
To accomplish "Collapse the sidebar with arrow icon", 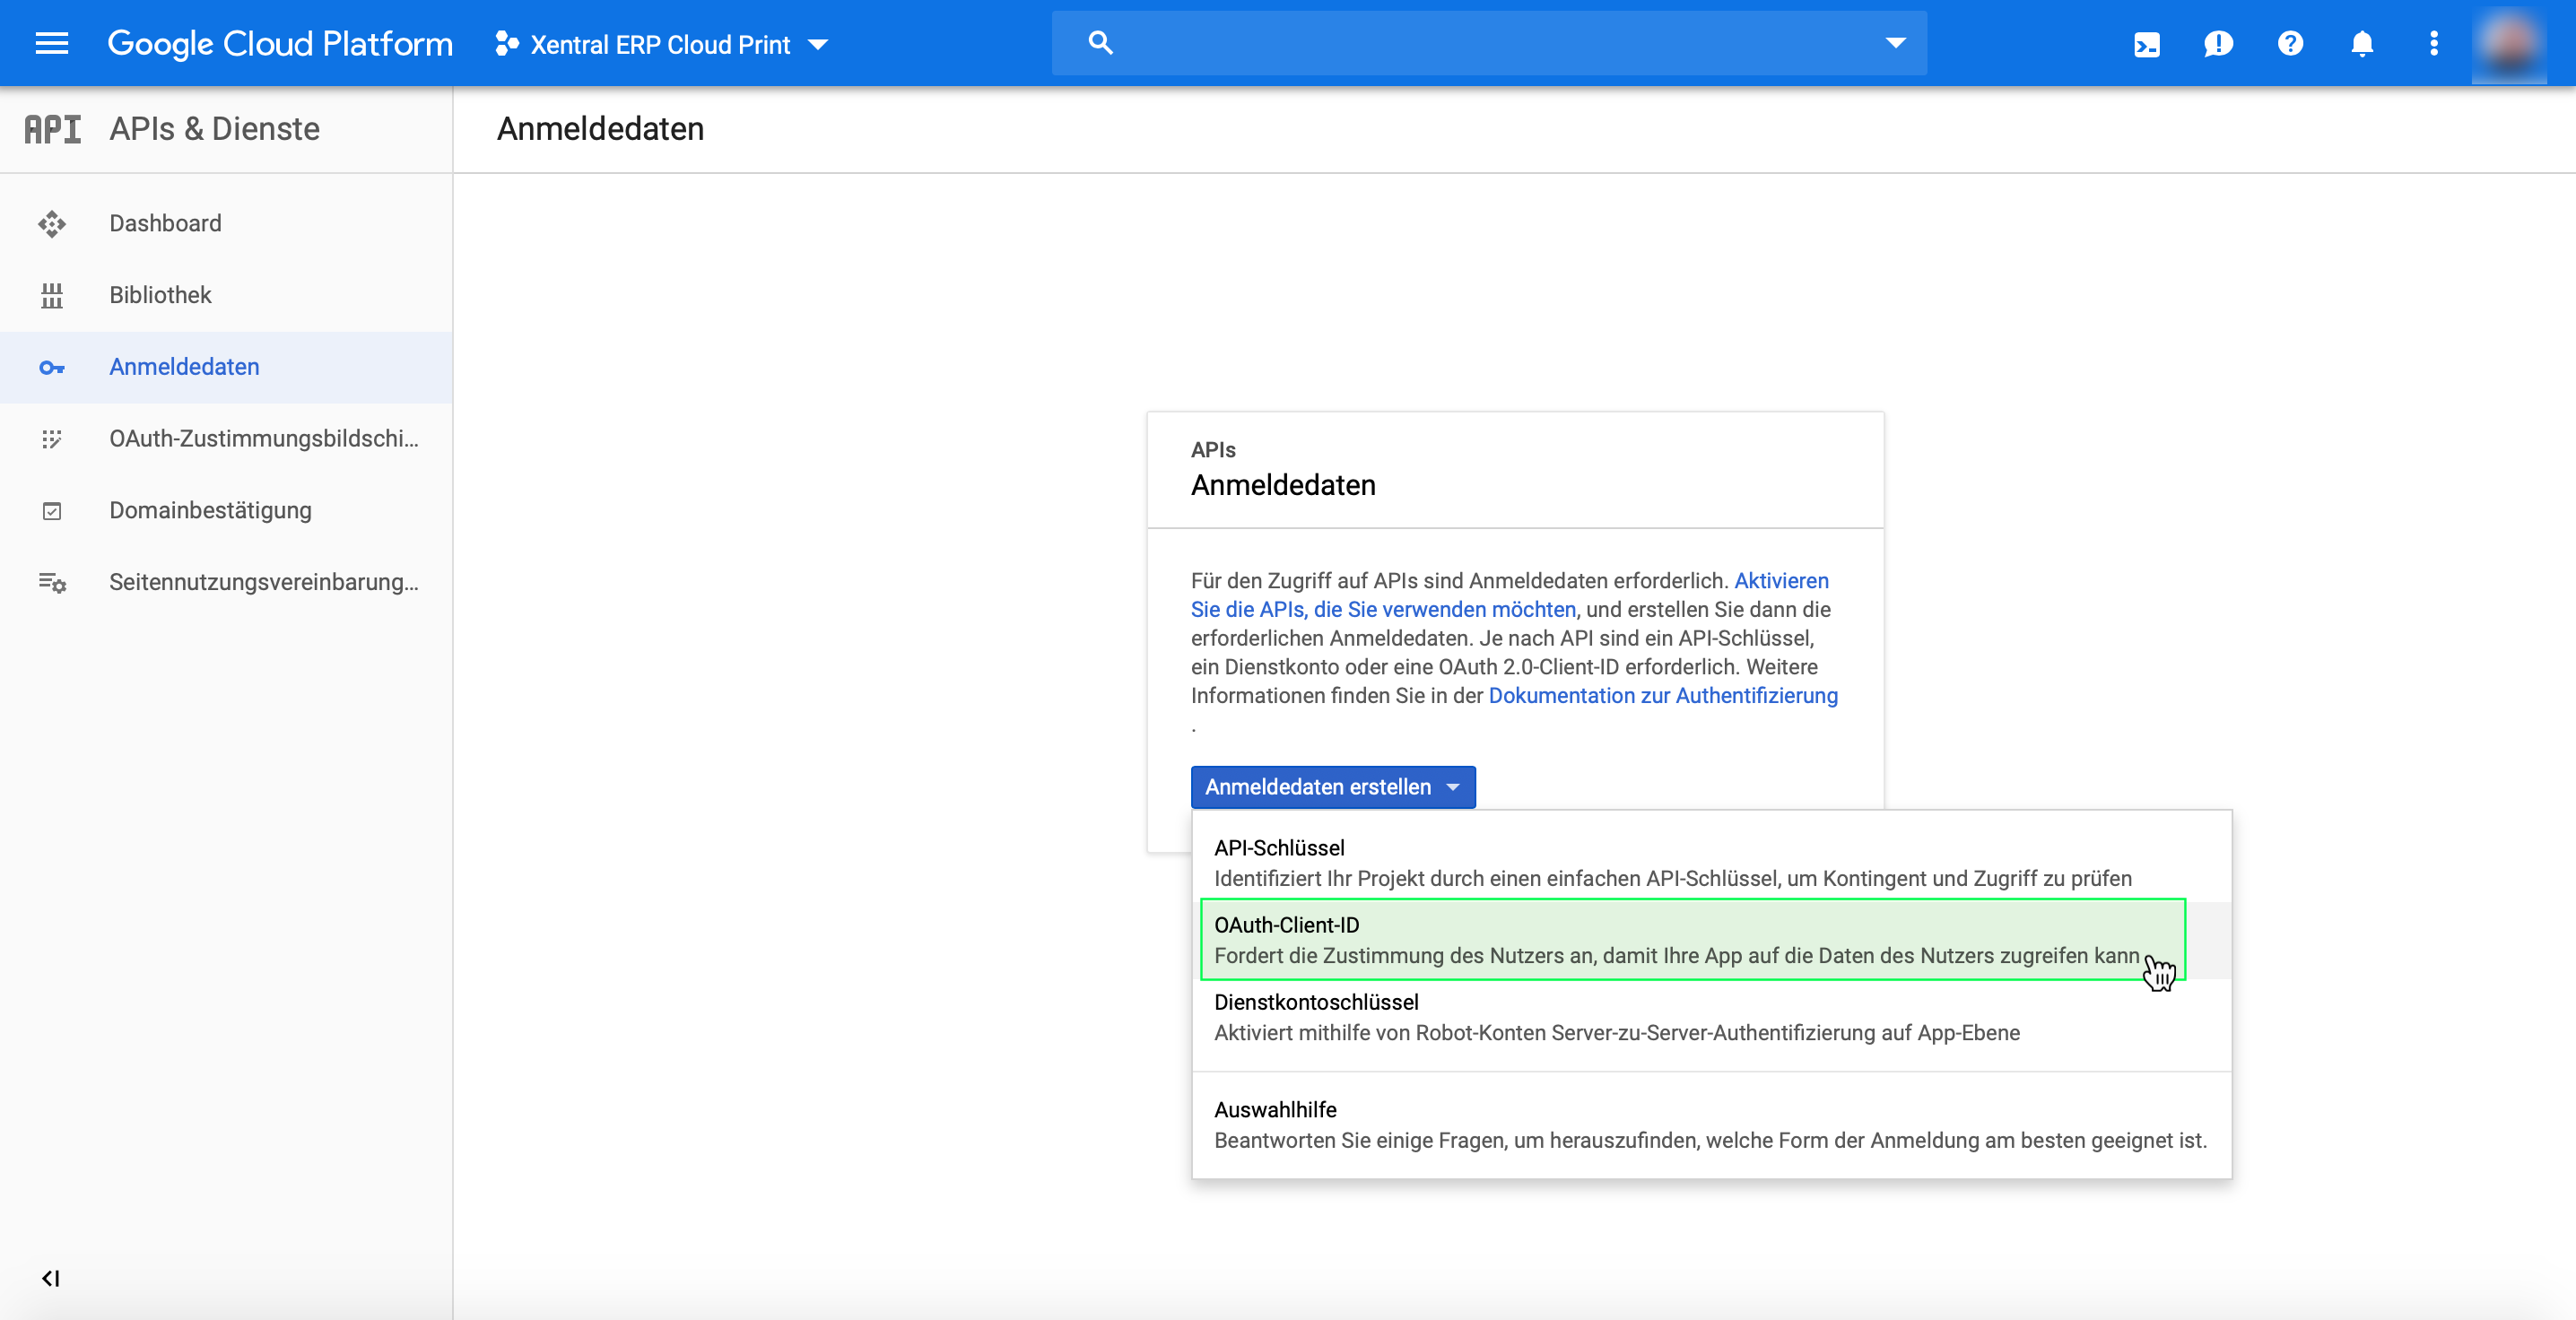I will tap(51, 1278).
